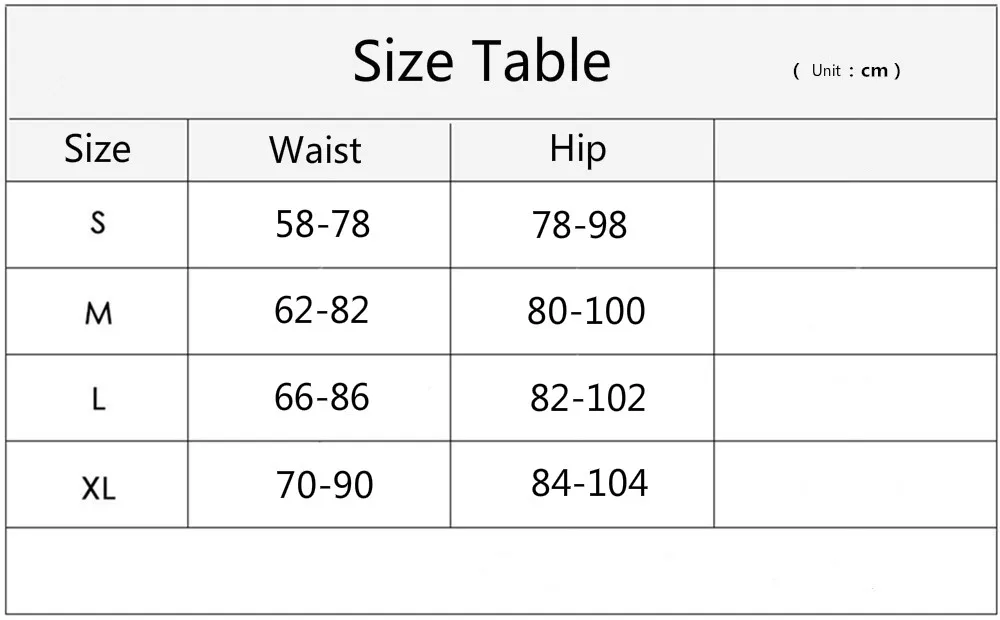Click hip value 82-102

588,398
